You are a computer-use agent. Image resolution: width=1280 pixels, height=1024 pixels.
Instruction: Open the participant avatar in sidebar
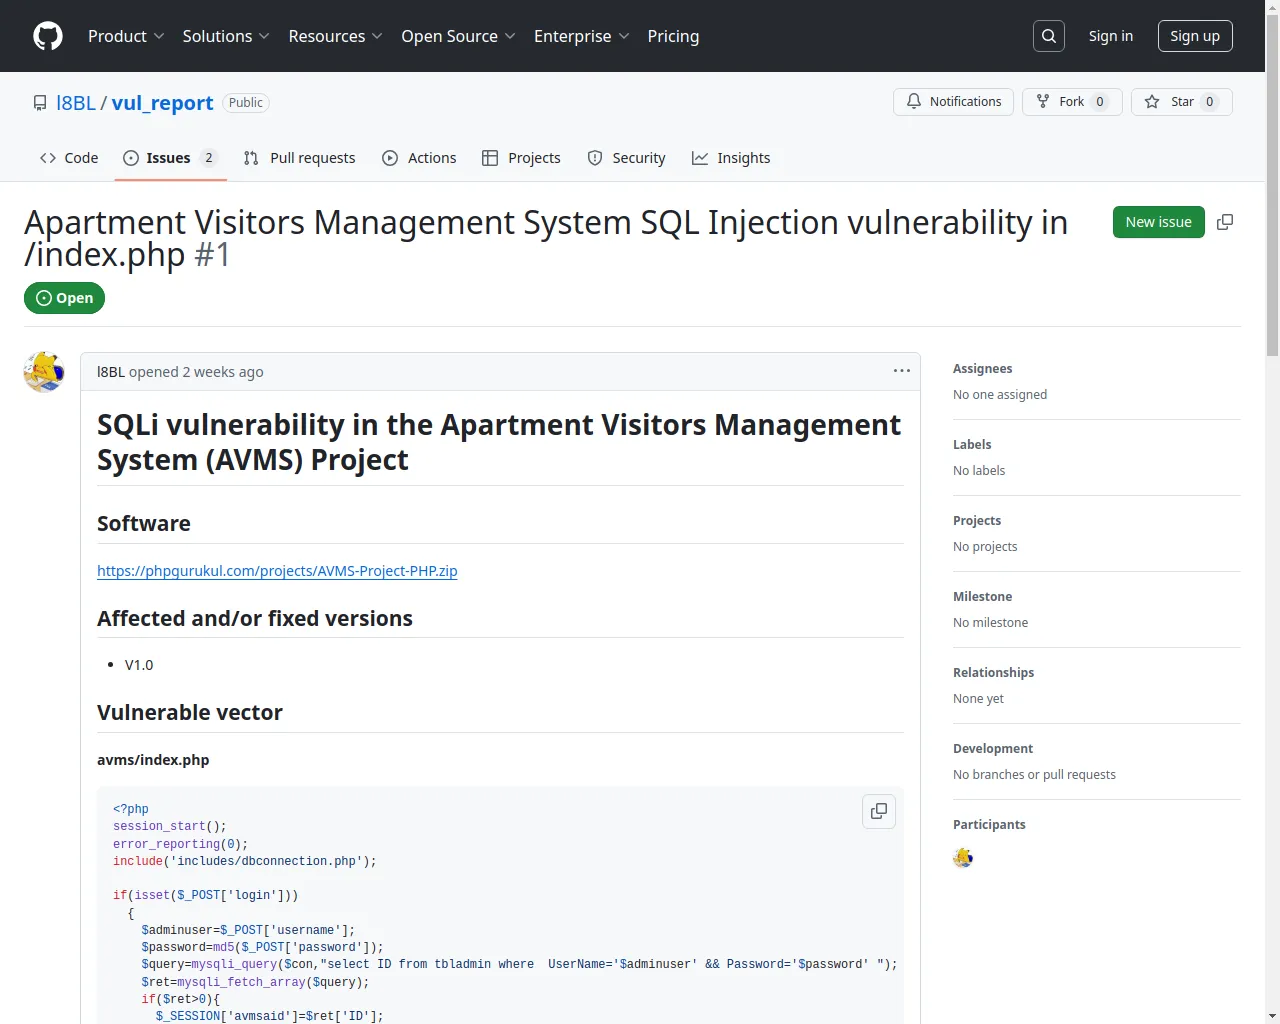(963, 858)
